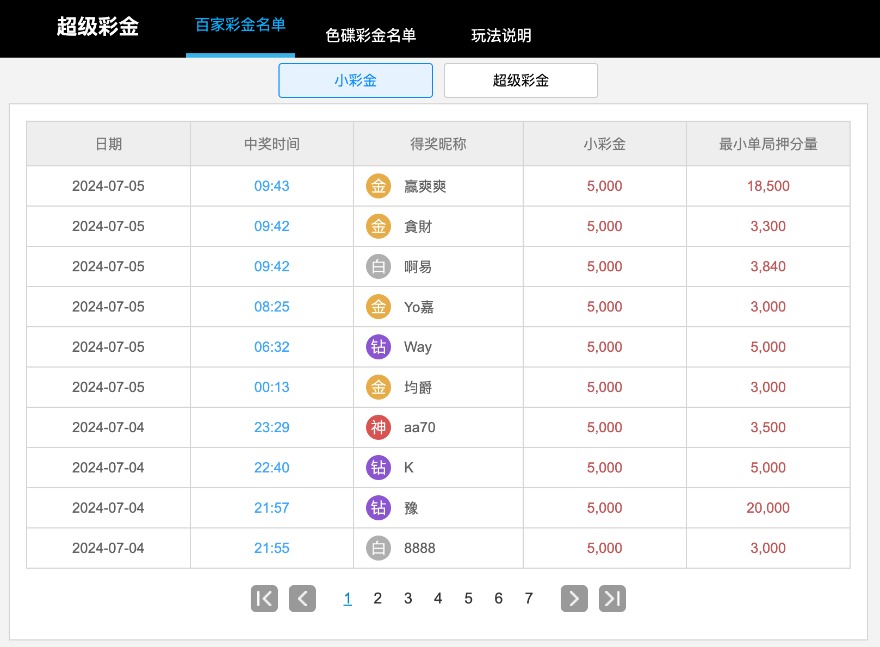Go to page 2 of results
This screenshot has height=647, width=880.
(377, 599)
